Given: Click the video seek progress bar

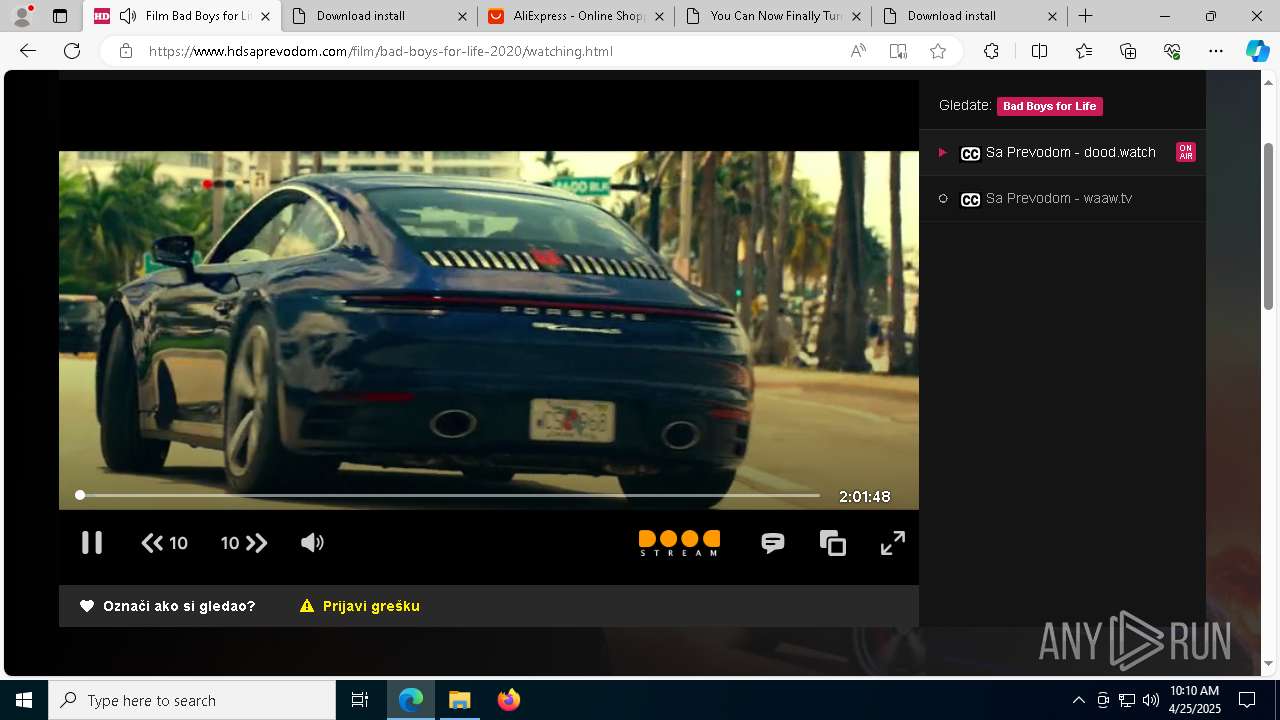Looking at the screenshot, I should (449, 495).
